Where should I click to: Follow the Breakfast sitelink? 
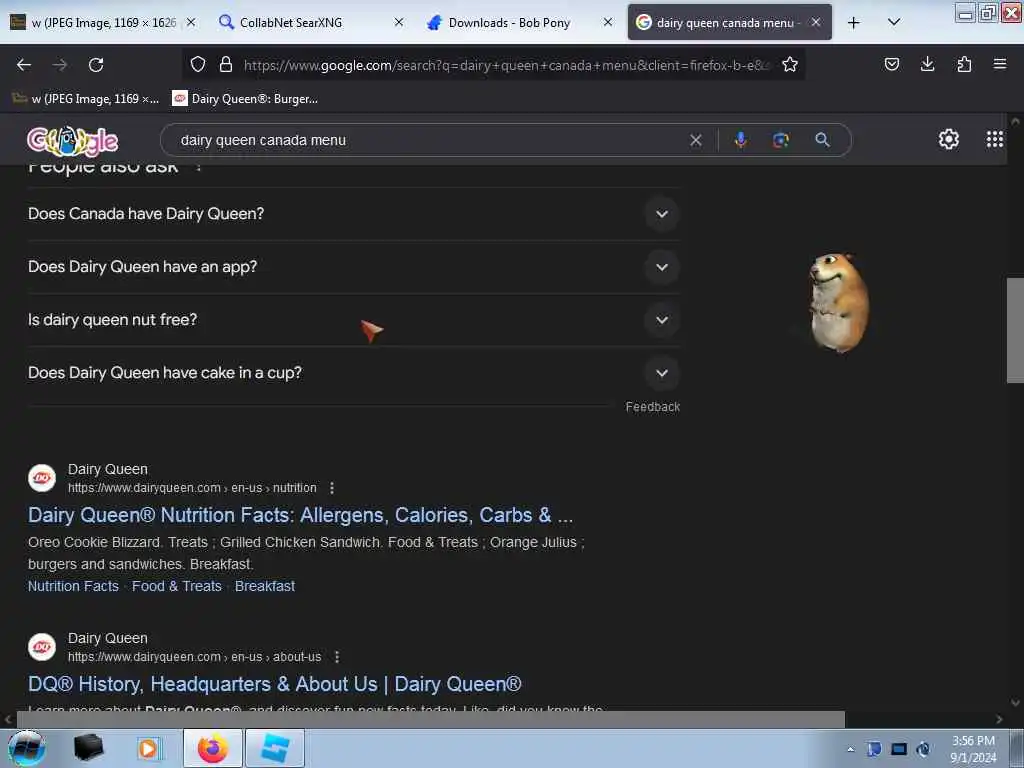(x=265, y=586)
